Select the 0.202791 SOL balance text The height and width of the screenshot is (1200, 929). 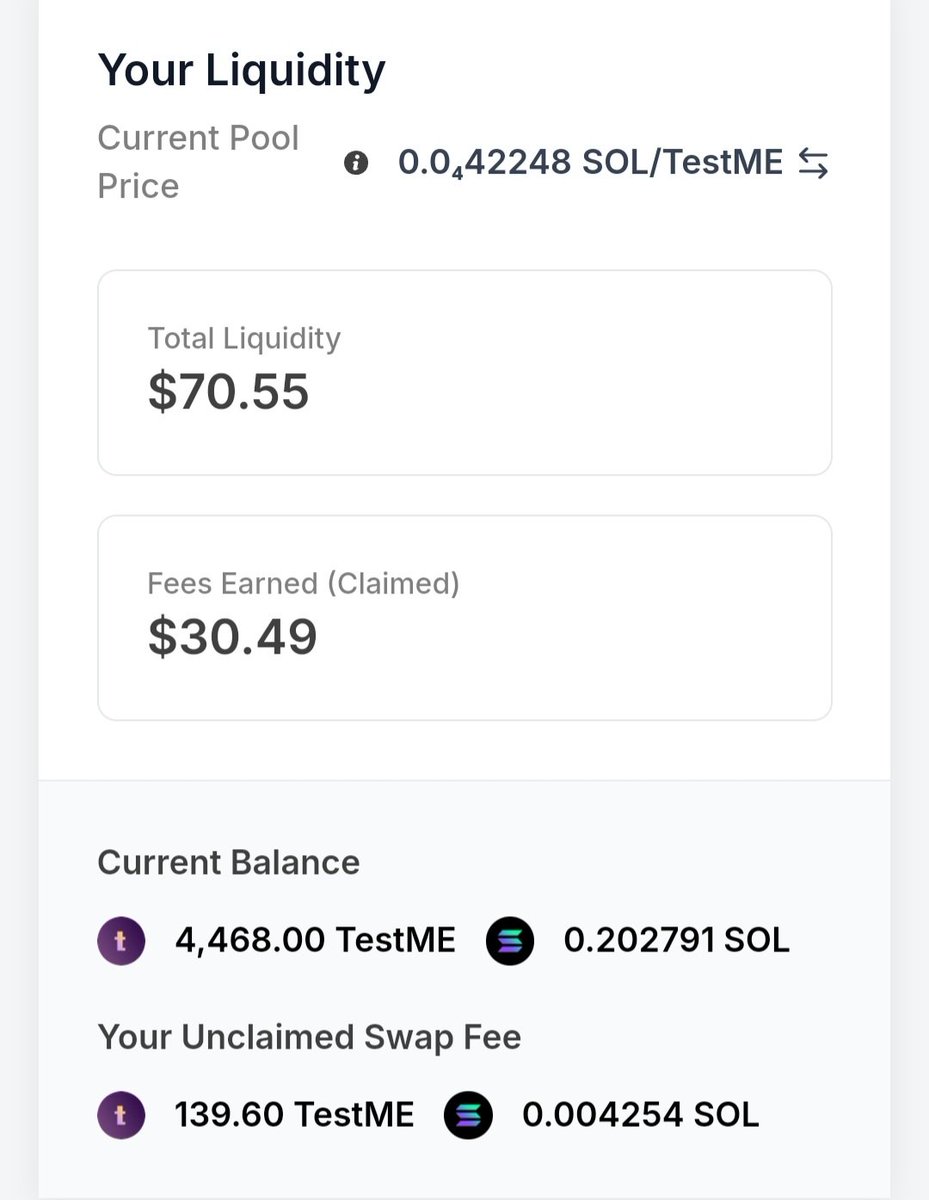tap(676, 941)
